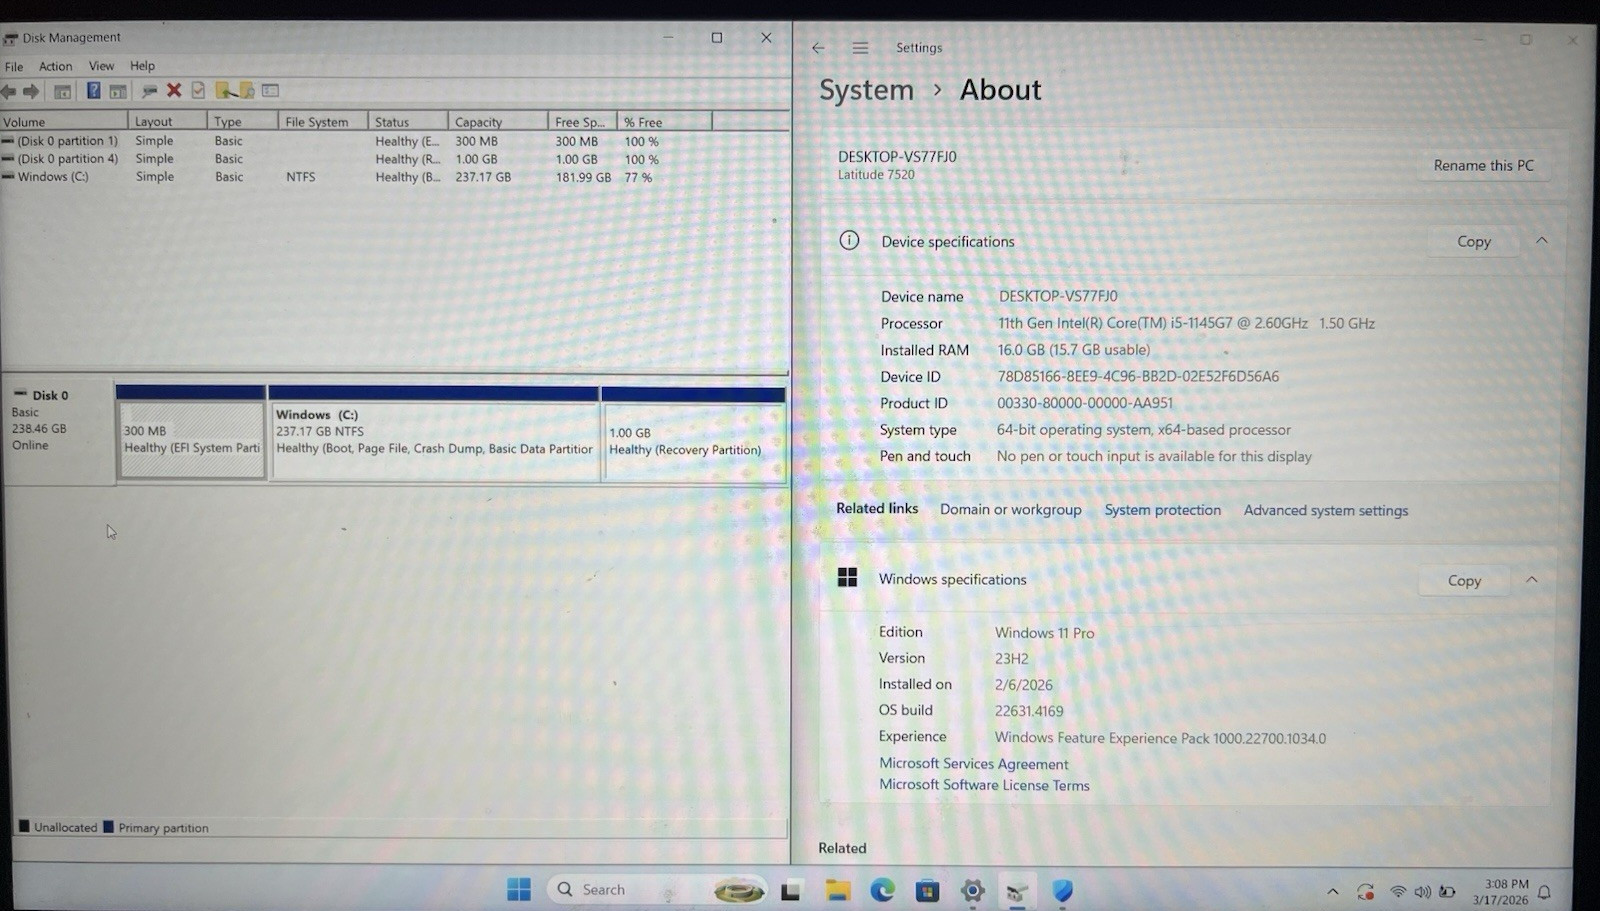Open Microsoft Software License Terms link
Viewport: 1600px width, 911px height.
coord(984,785)
